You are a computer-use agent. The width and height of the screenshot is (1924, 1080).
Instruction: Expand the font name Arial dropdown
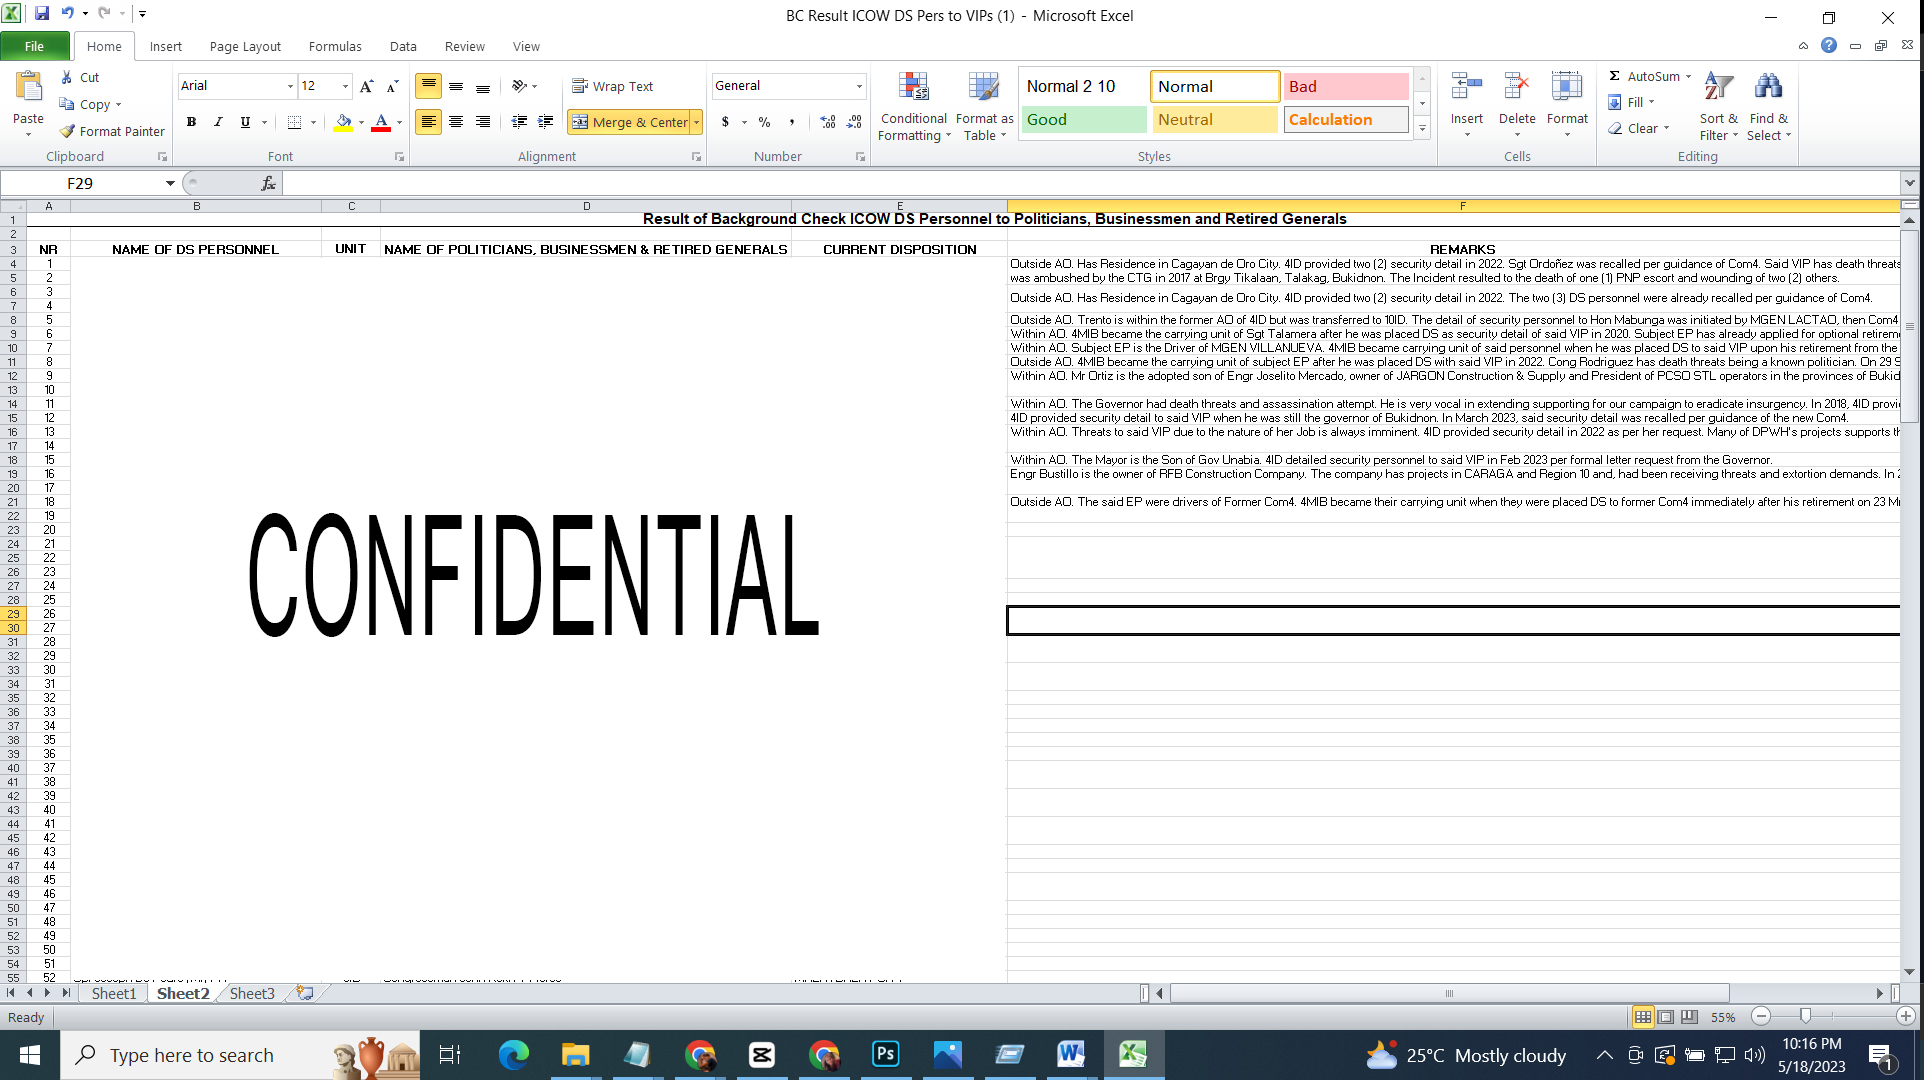[290, 86]
